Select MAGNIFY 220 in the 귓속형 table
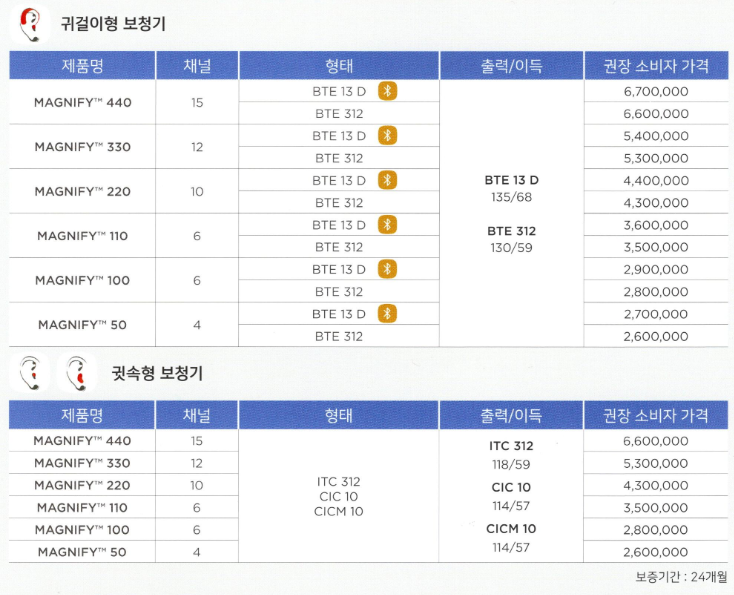The width and height of the screenshot is (734, 595). (x=82, y=485)
